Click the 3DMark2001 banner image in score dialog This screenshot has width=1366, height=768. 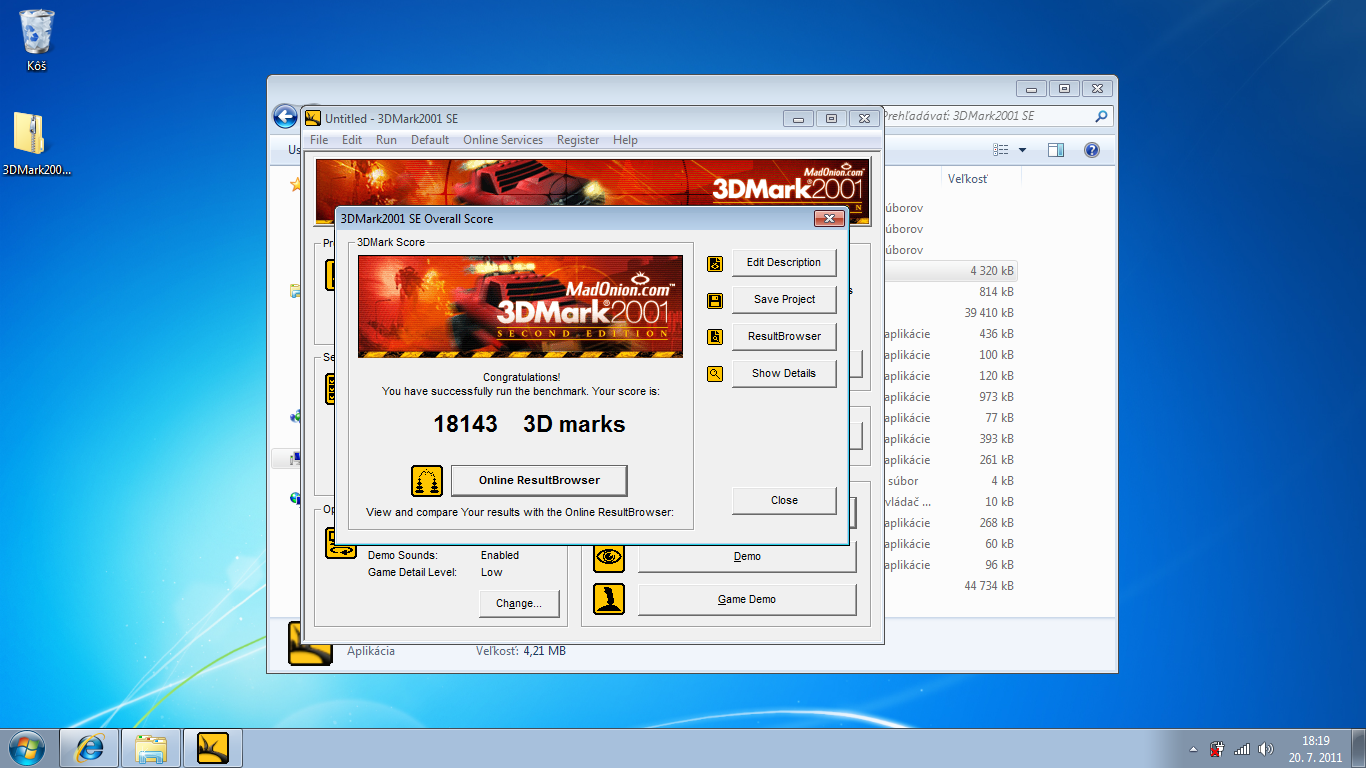click(x=520, y=306)
